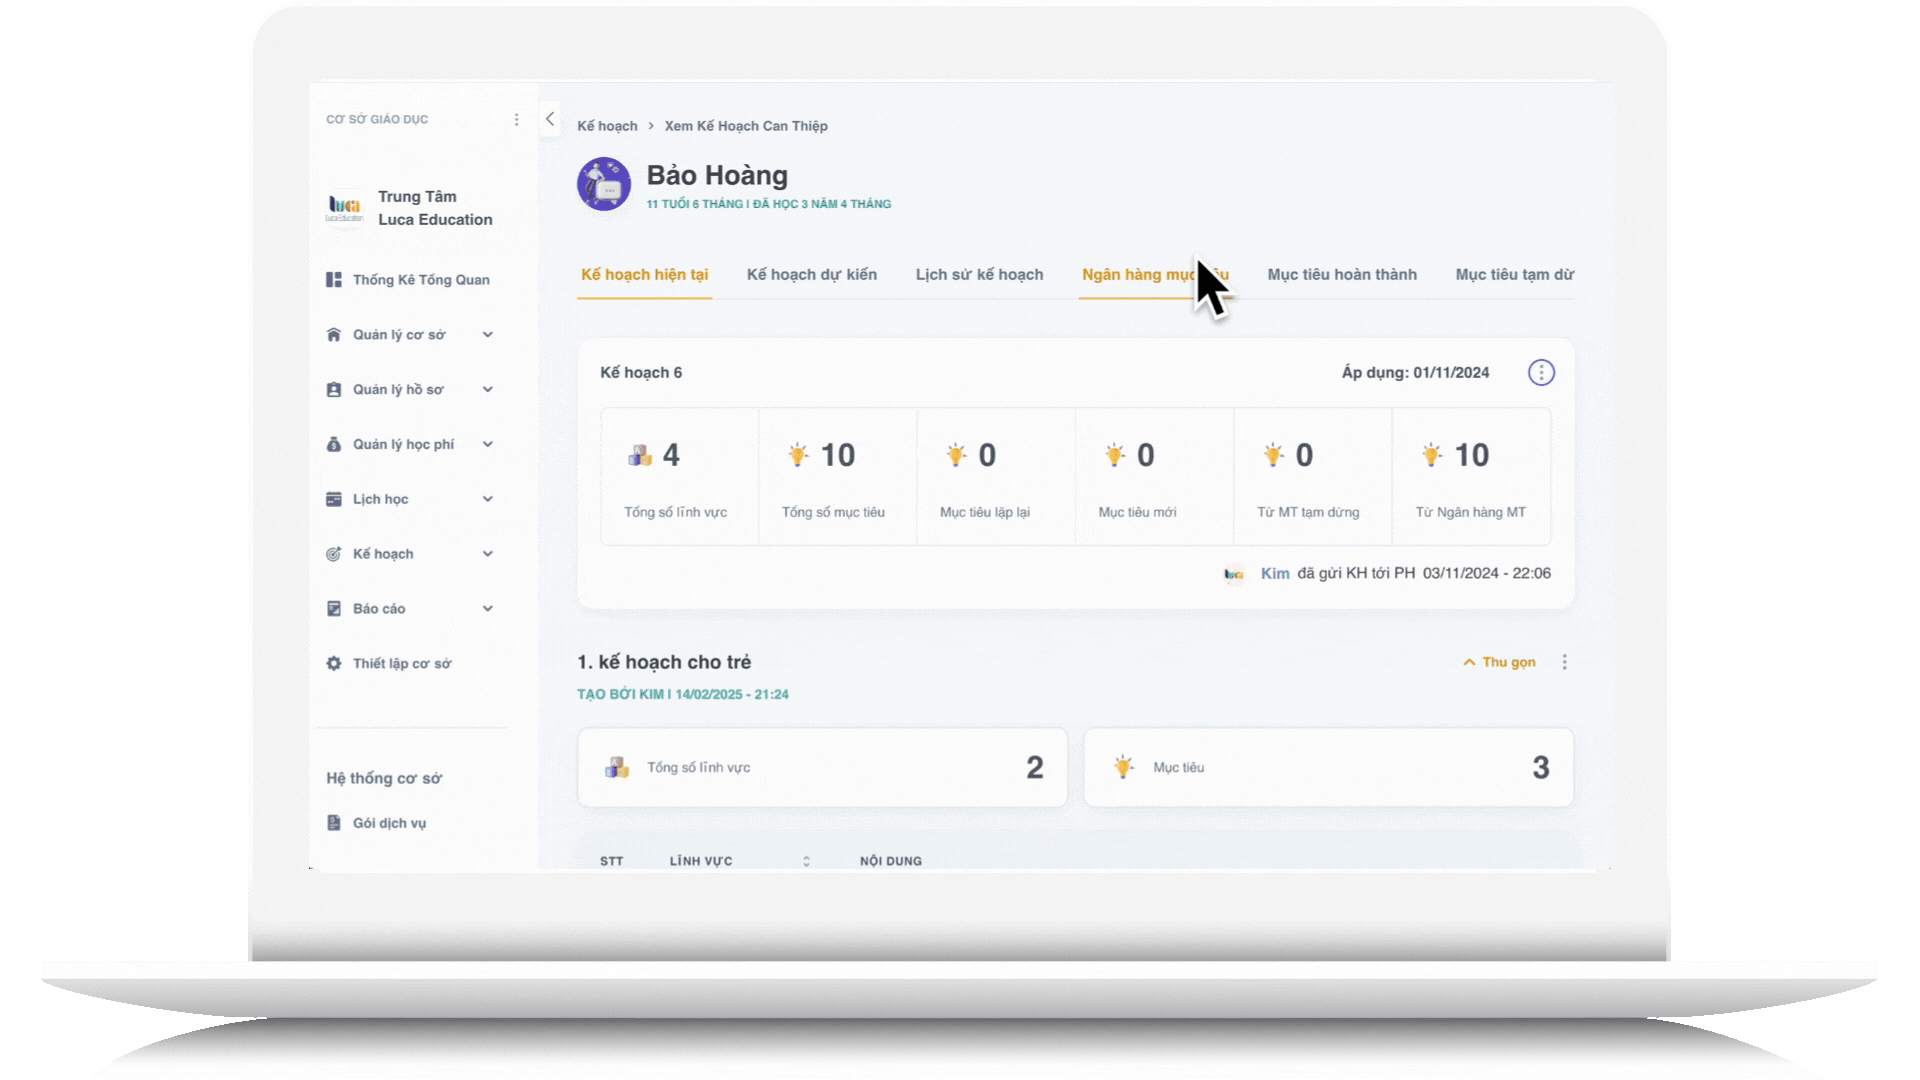Click the Thiết lập cơ sở gear icon
Viewport: 1920px width, 1080px height.
334,663
